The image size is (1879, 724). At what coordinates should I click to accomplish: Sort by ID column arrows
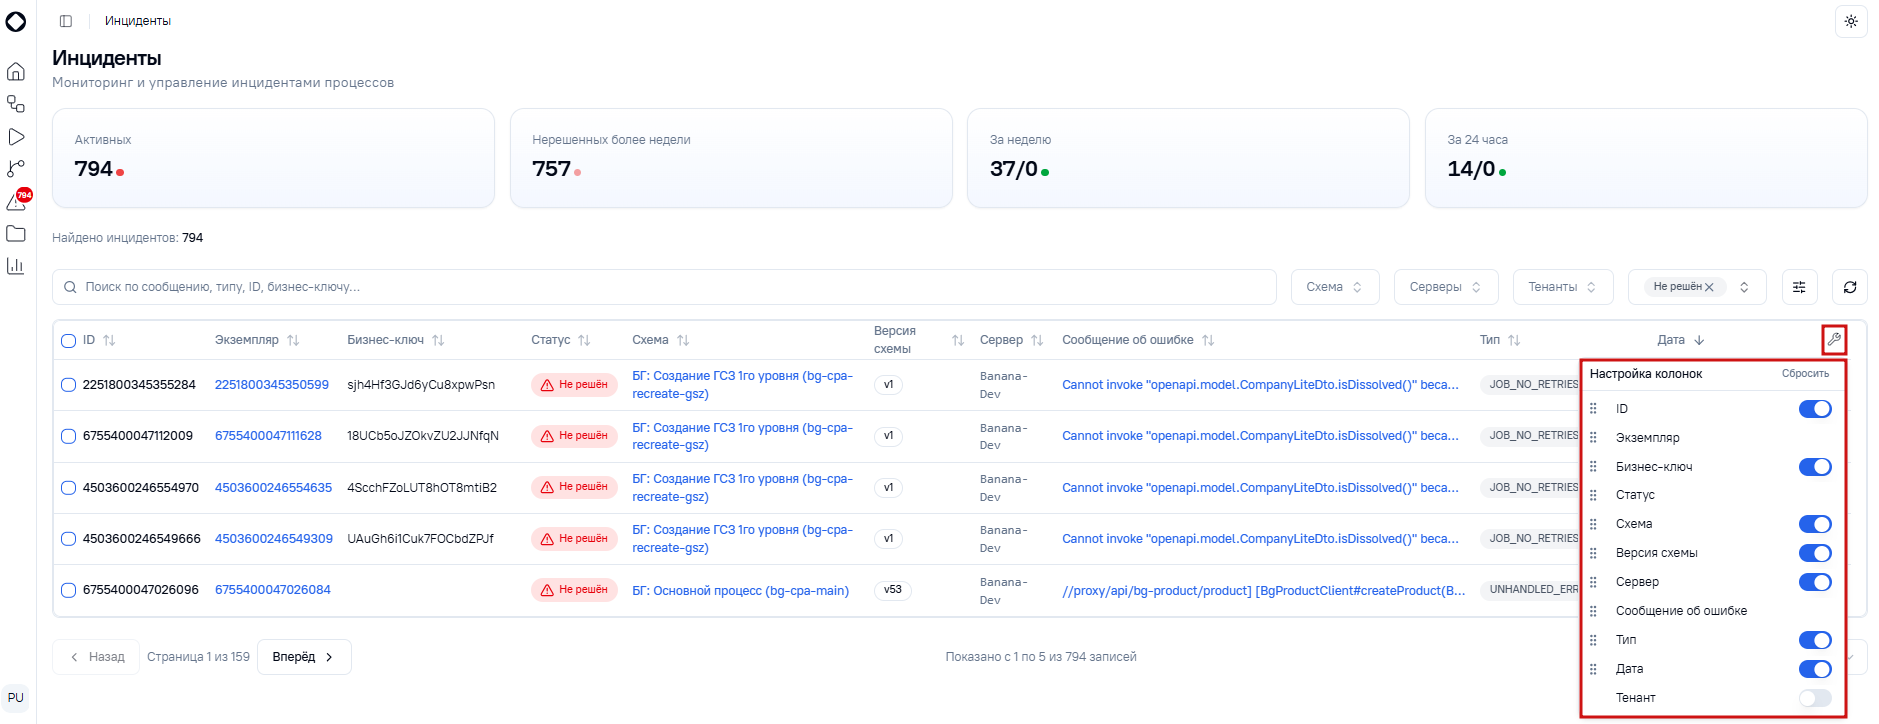[x=109, y=341]
